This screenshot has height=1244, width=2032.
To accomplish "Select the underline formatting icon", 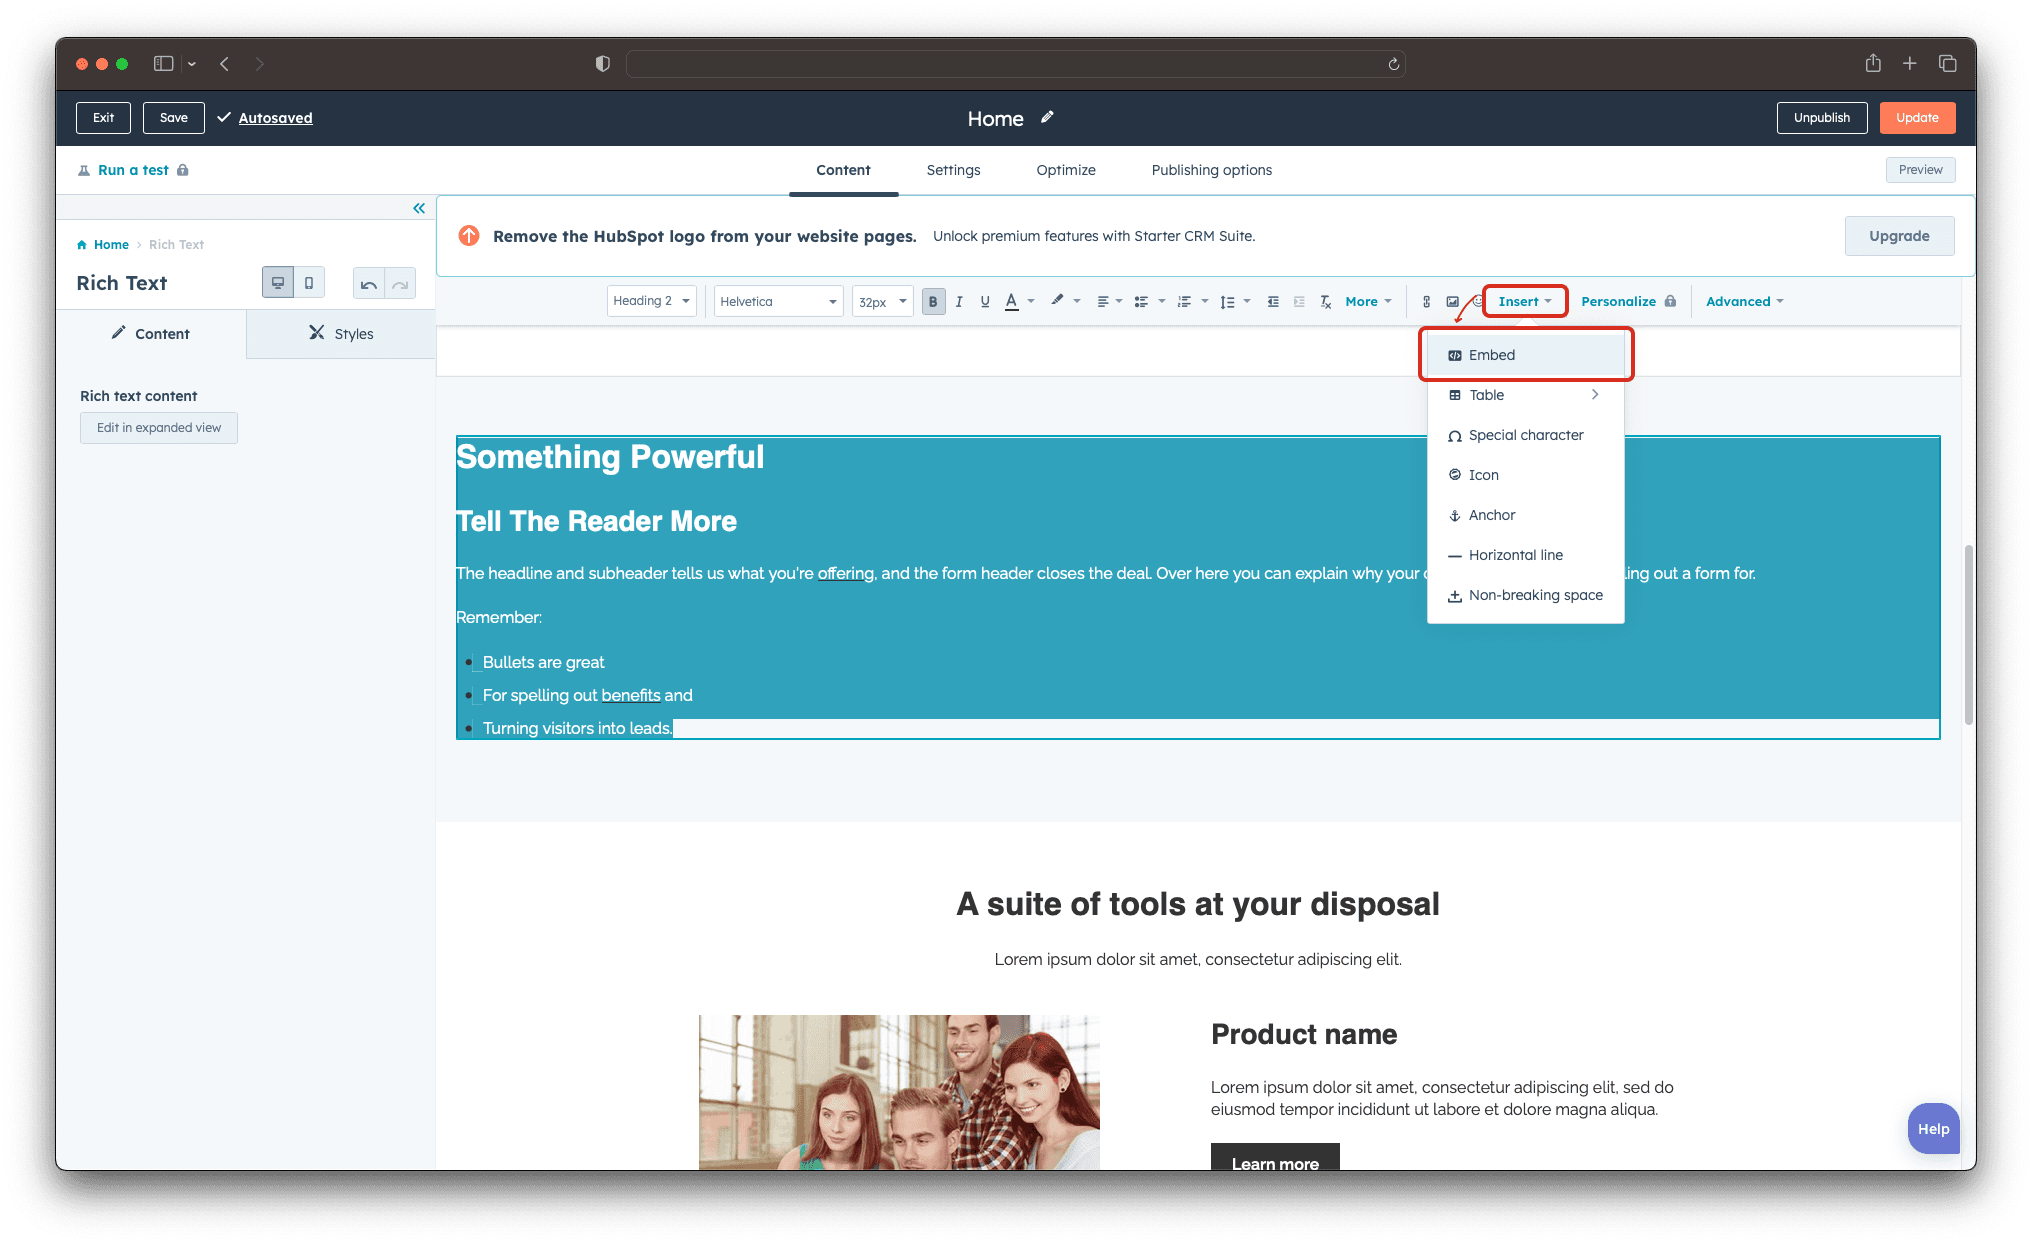I will coord(985,301).
